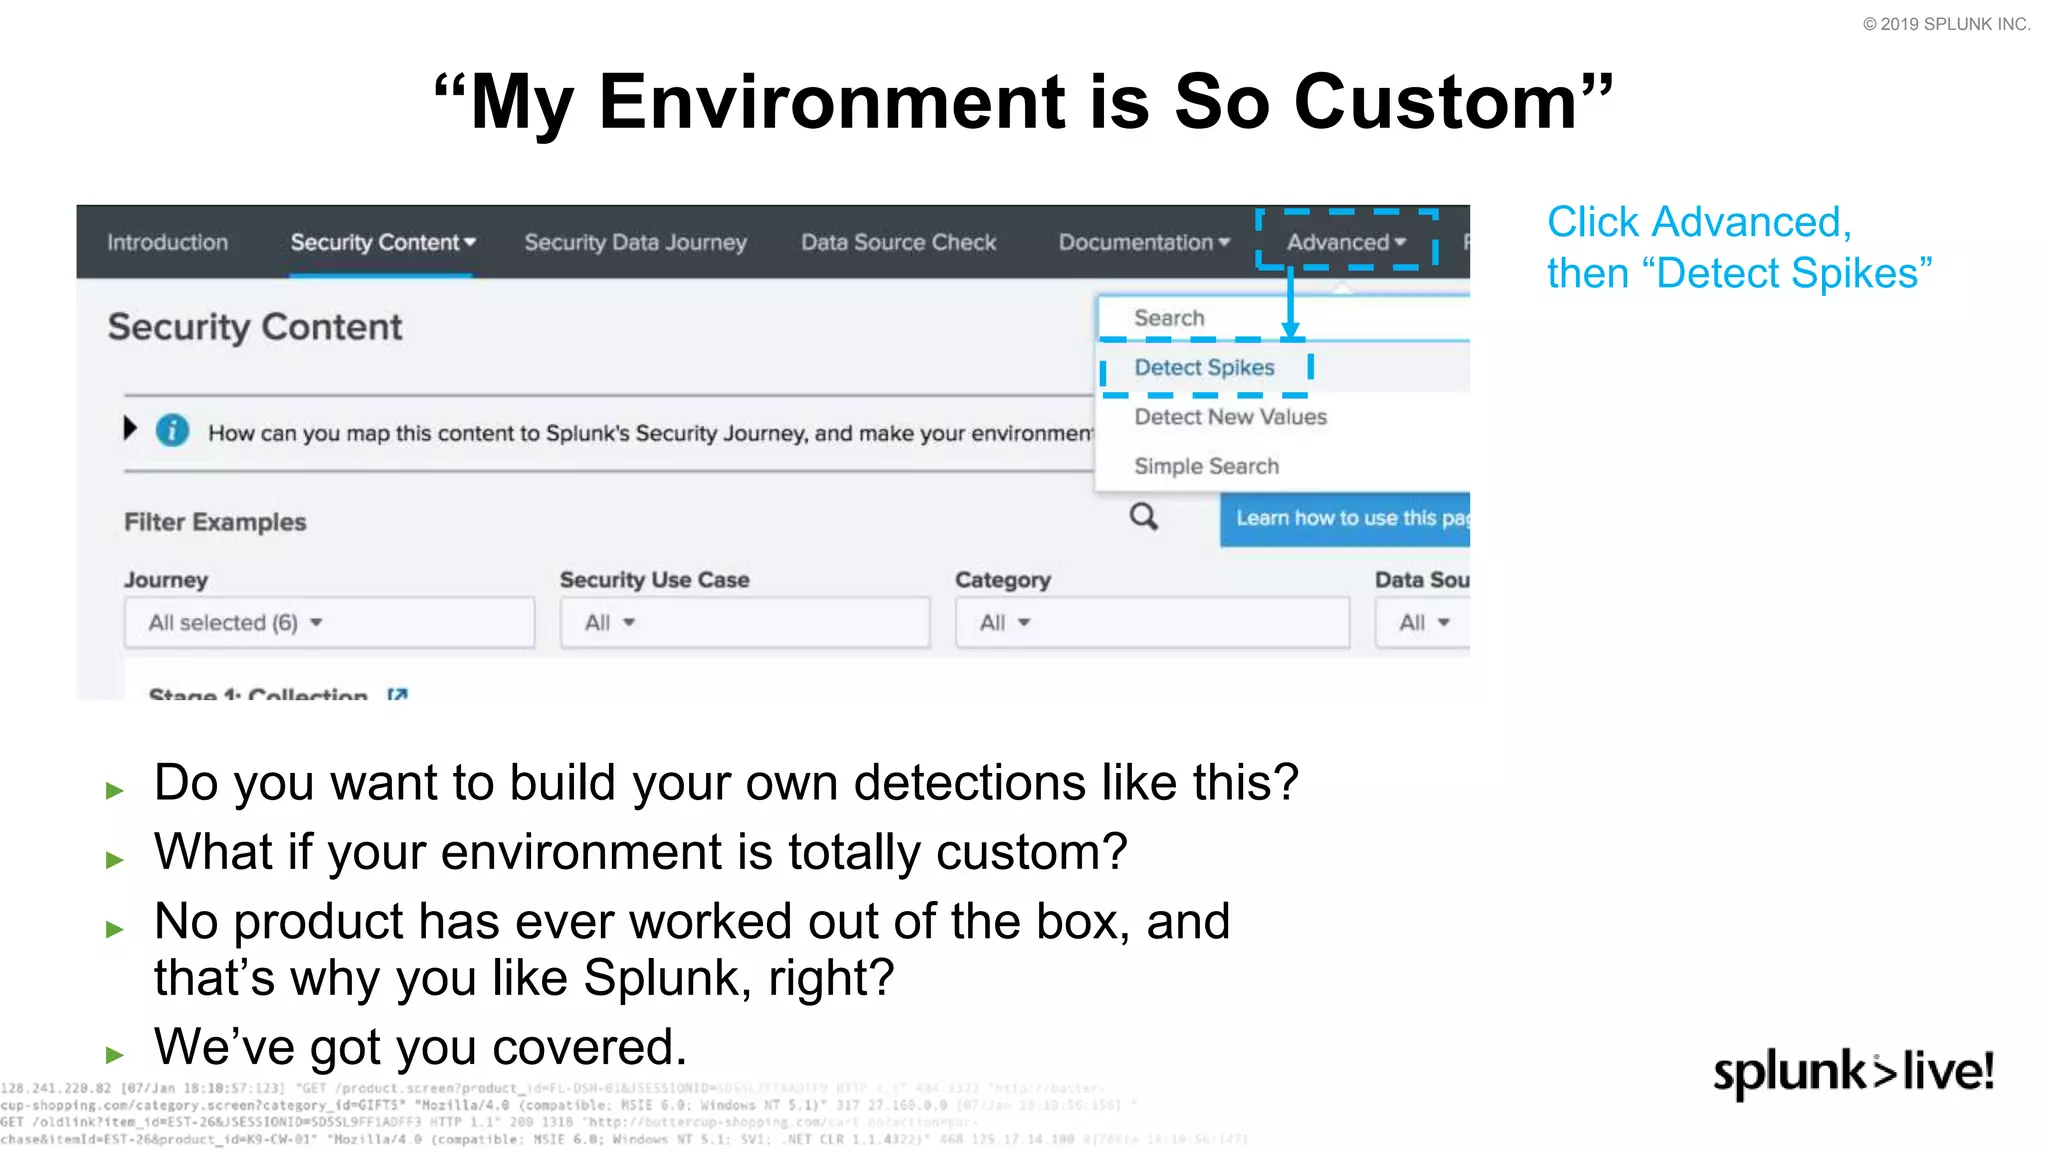Open Stage 1 Collection external link icon
2048x1152 pixels.
point(397,694)
